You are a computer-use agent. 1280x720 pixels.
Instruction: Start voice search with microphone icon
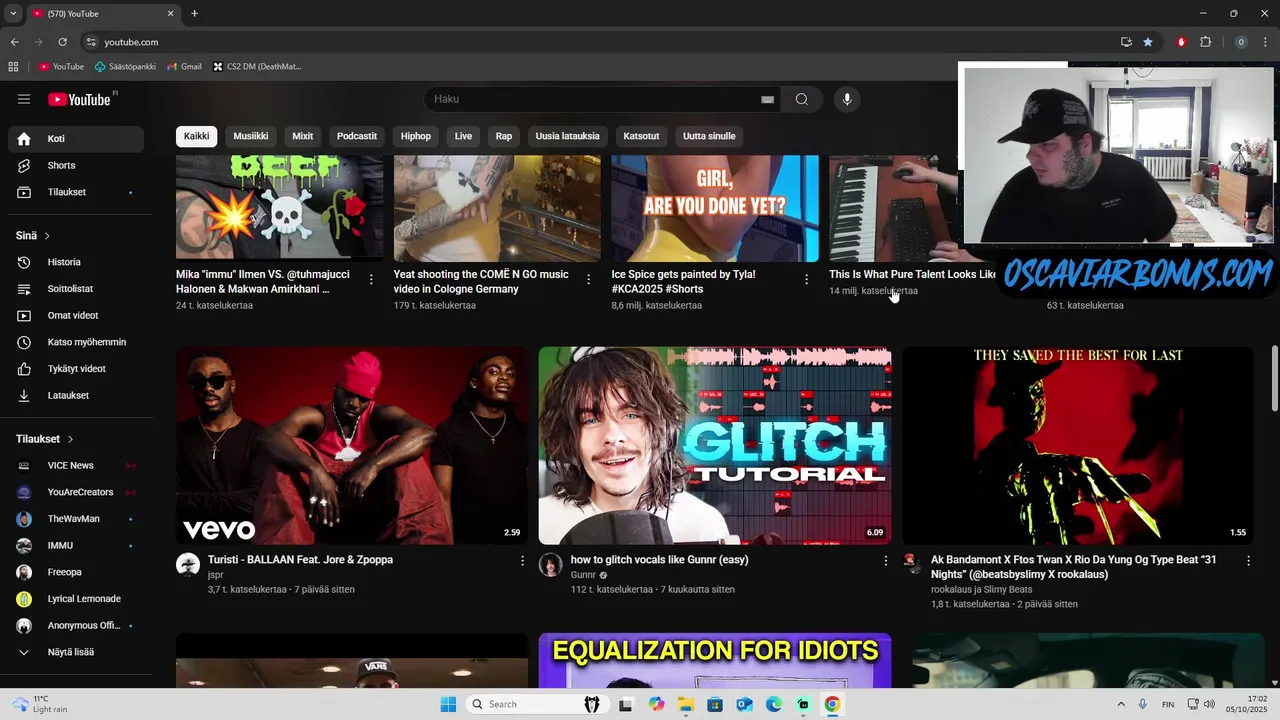[x=847, y=99]
